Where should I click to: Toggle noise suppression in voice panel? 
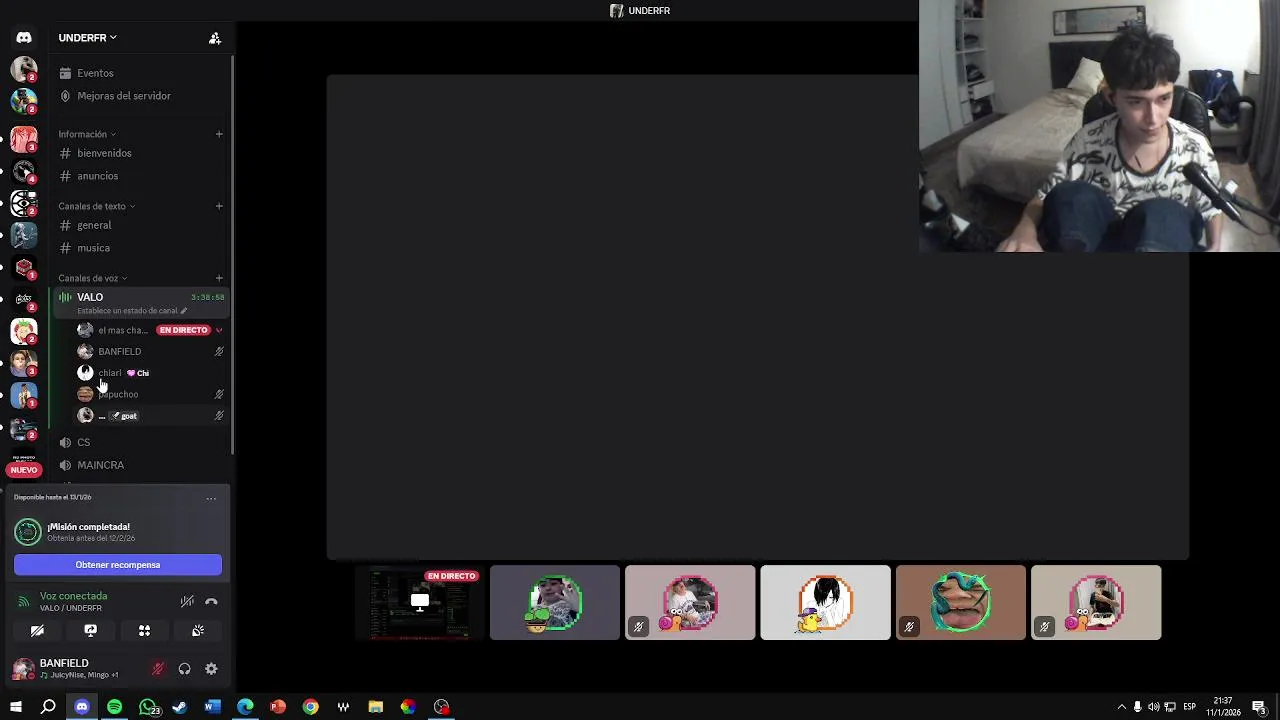tap(187, 602)
